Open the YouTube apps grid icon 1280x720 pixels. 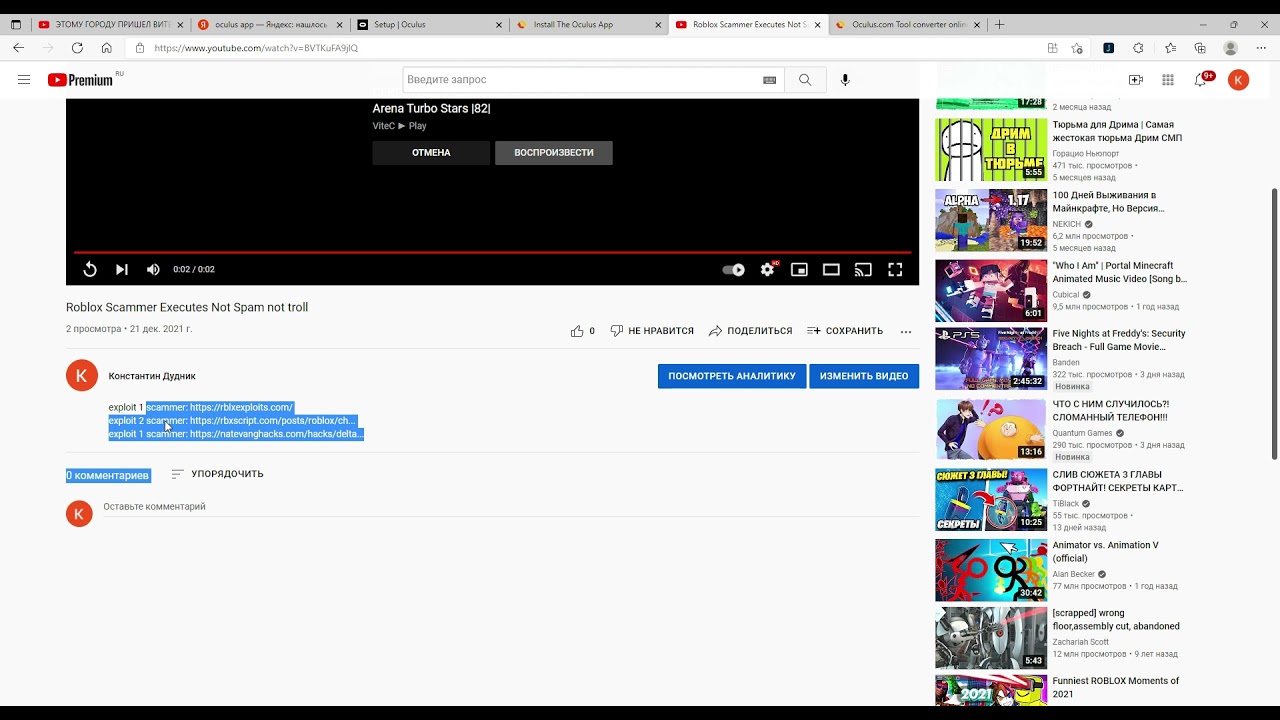pyautogui.click(x=1168, y=80)
